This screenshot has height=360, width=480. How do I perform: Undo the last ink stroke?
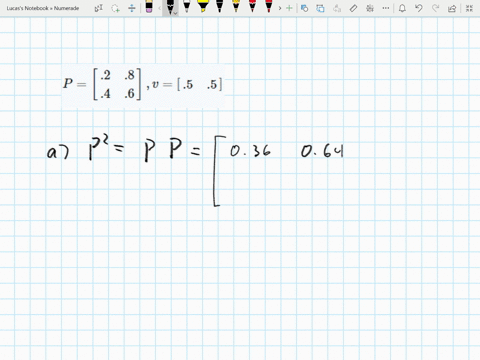(x=419, y=8)
